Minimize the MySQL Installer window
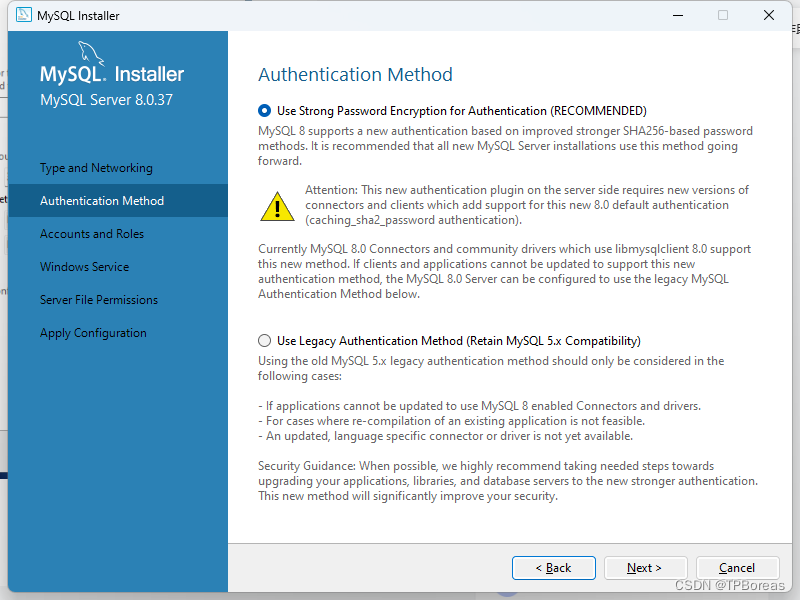 (678, 15)
